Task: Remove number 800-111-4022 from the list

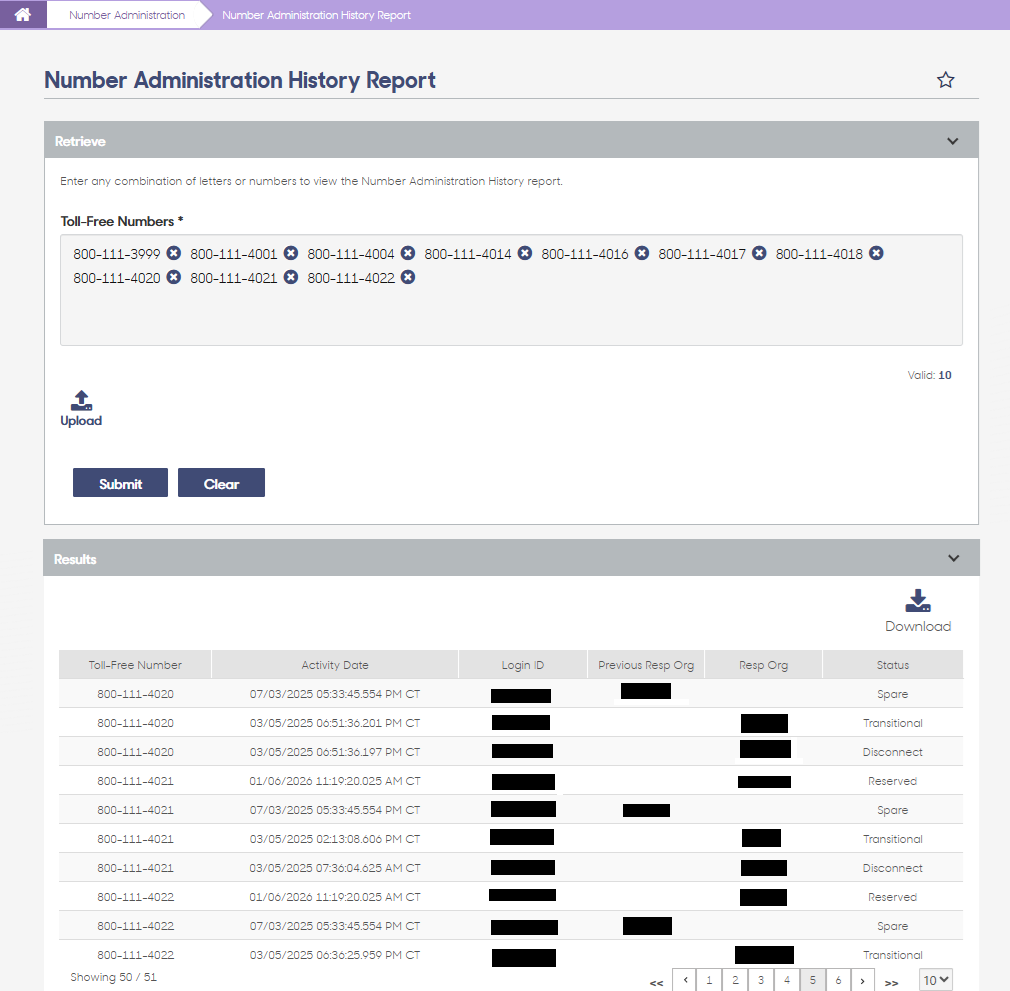Action: (x=408, y=277)
